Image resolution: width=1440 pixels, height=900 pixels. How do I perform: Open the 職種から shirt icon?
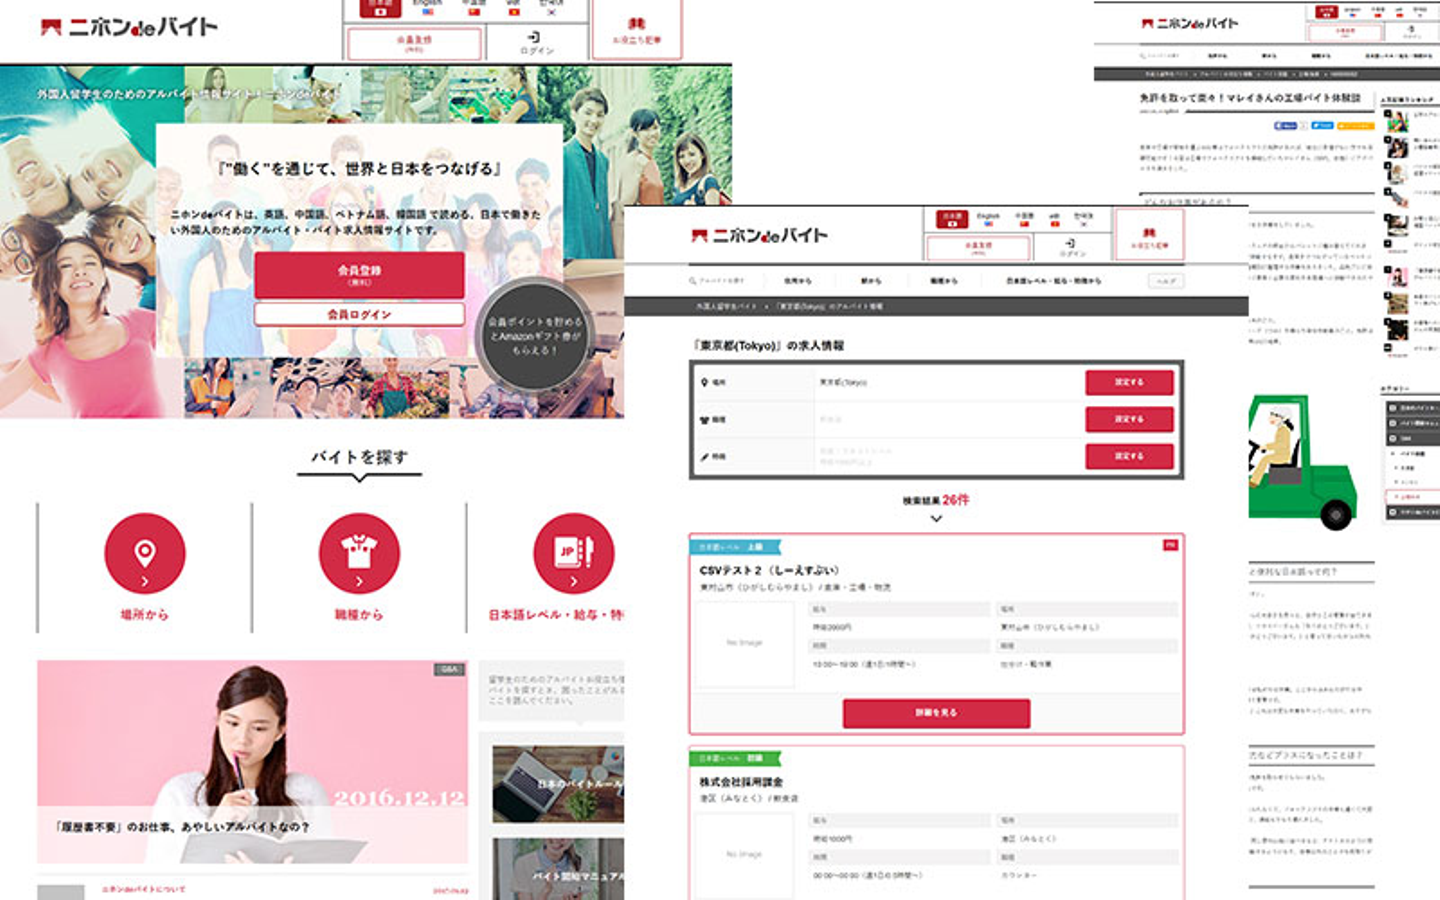click(359, 554)
